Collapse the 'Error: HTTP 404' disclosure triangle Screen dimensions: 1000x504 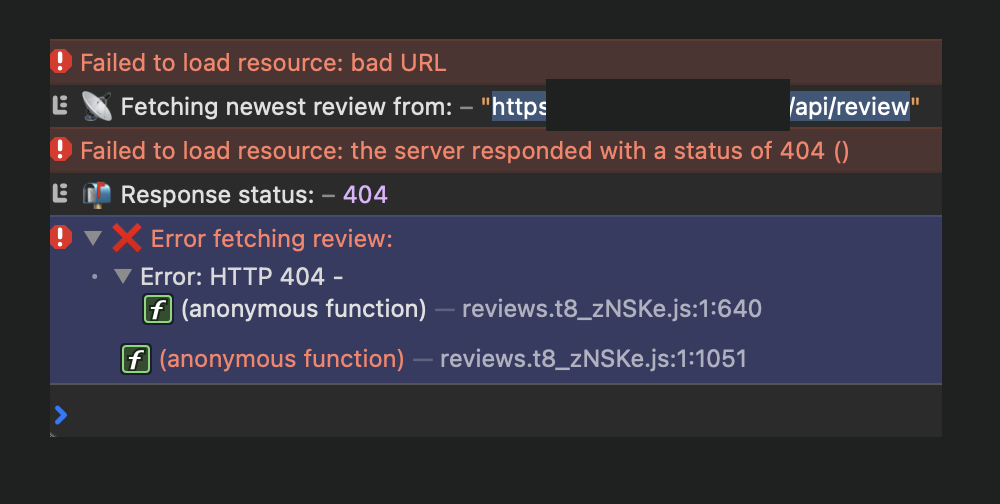tap(123, 276)
